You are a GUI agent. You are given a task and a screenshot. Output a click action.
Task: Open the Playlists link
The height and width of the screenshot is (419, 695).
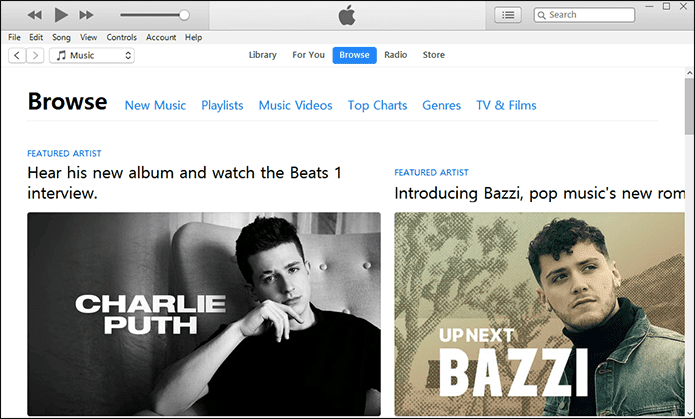click(222, 106)
